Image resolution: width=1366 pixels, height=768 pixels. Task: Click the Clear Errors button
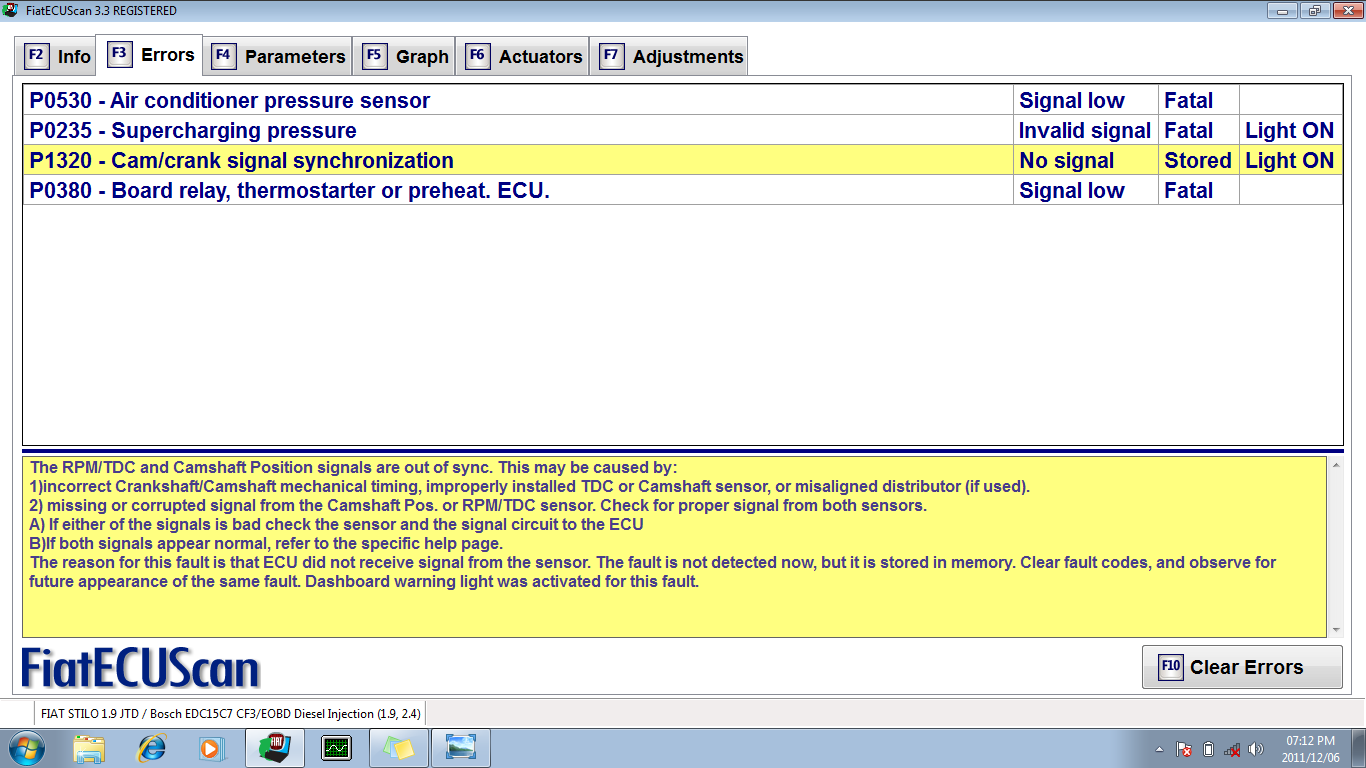click(x=1242, y=667)
